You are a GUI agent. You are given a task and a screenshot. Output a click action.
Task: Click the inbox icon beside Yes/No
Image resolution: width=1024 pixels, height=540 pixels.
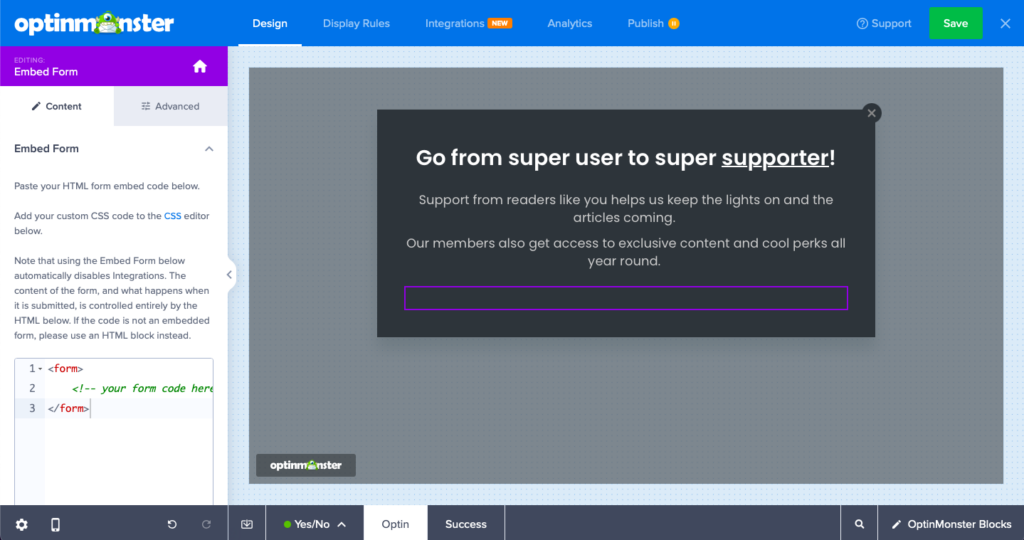click(247, 524)
